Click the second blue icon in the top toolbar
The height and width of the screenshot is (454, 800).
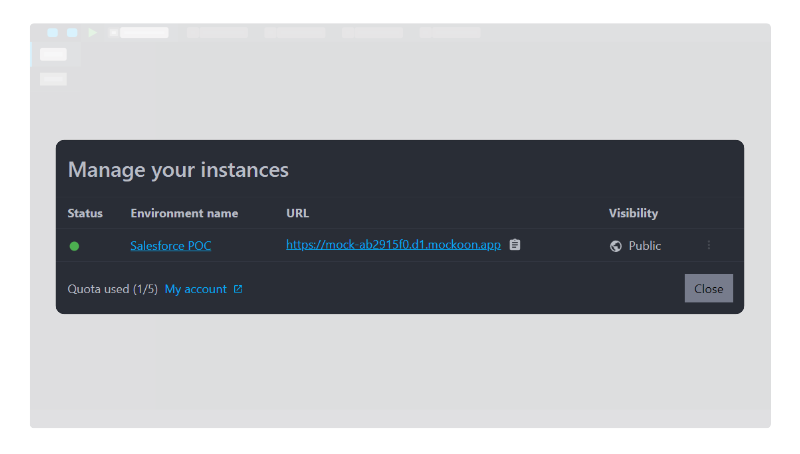click(72, 32)
